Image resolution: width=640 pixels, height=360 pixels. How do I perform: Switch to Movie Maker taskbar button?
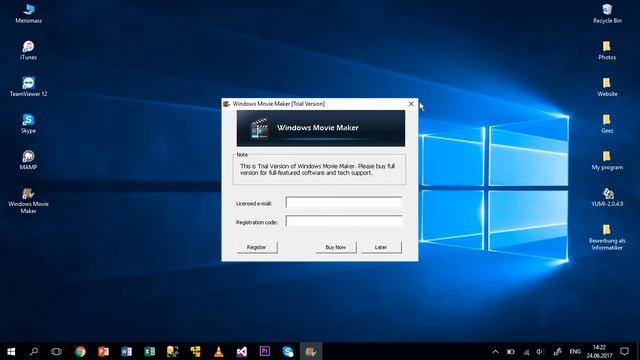pos(311,351)
